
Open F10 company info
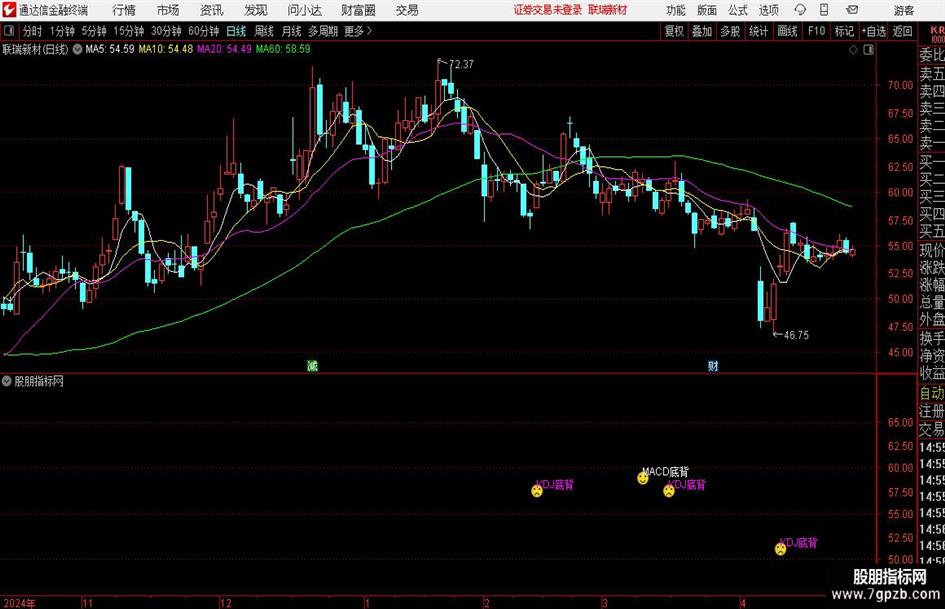point(817,31)
